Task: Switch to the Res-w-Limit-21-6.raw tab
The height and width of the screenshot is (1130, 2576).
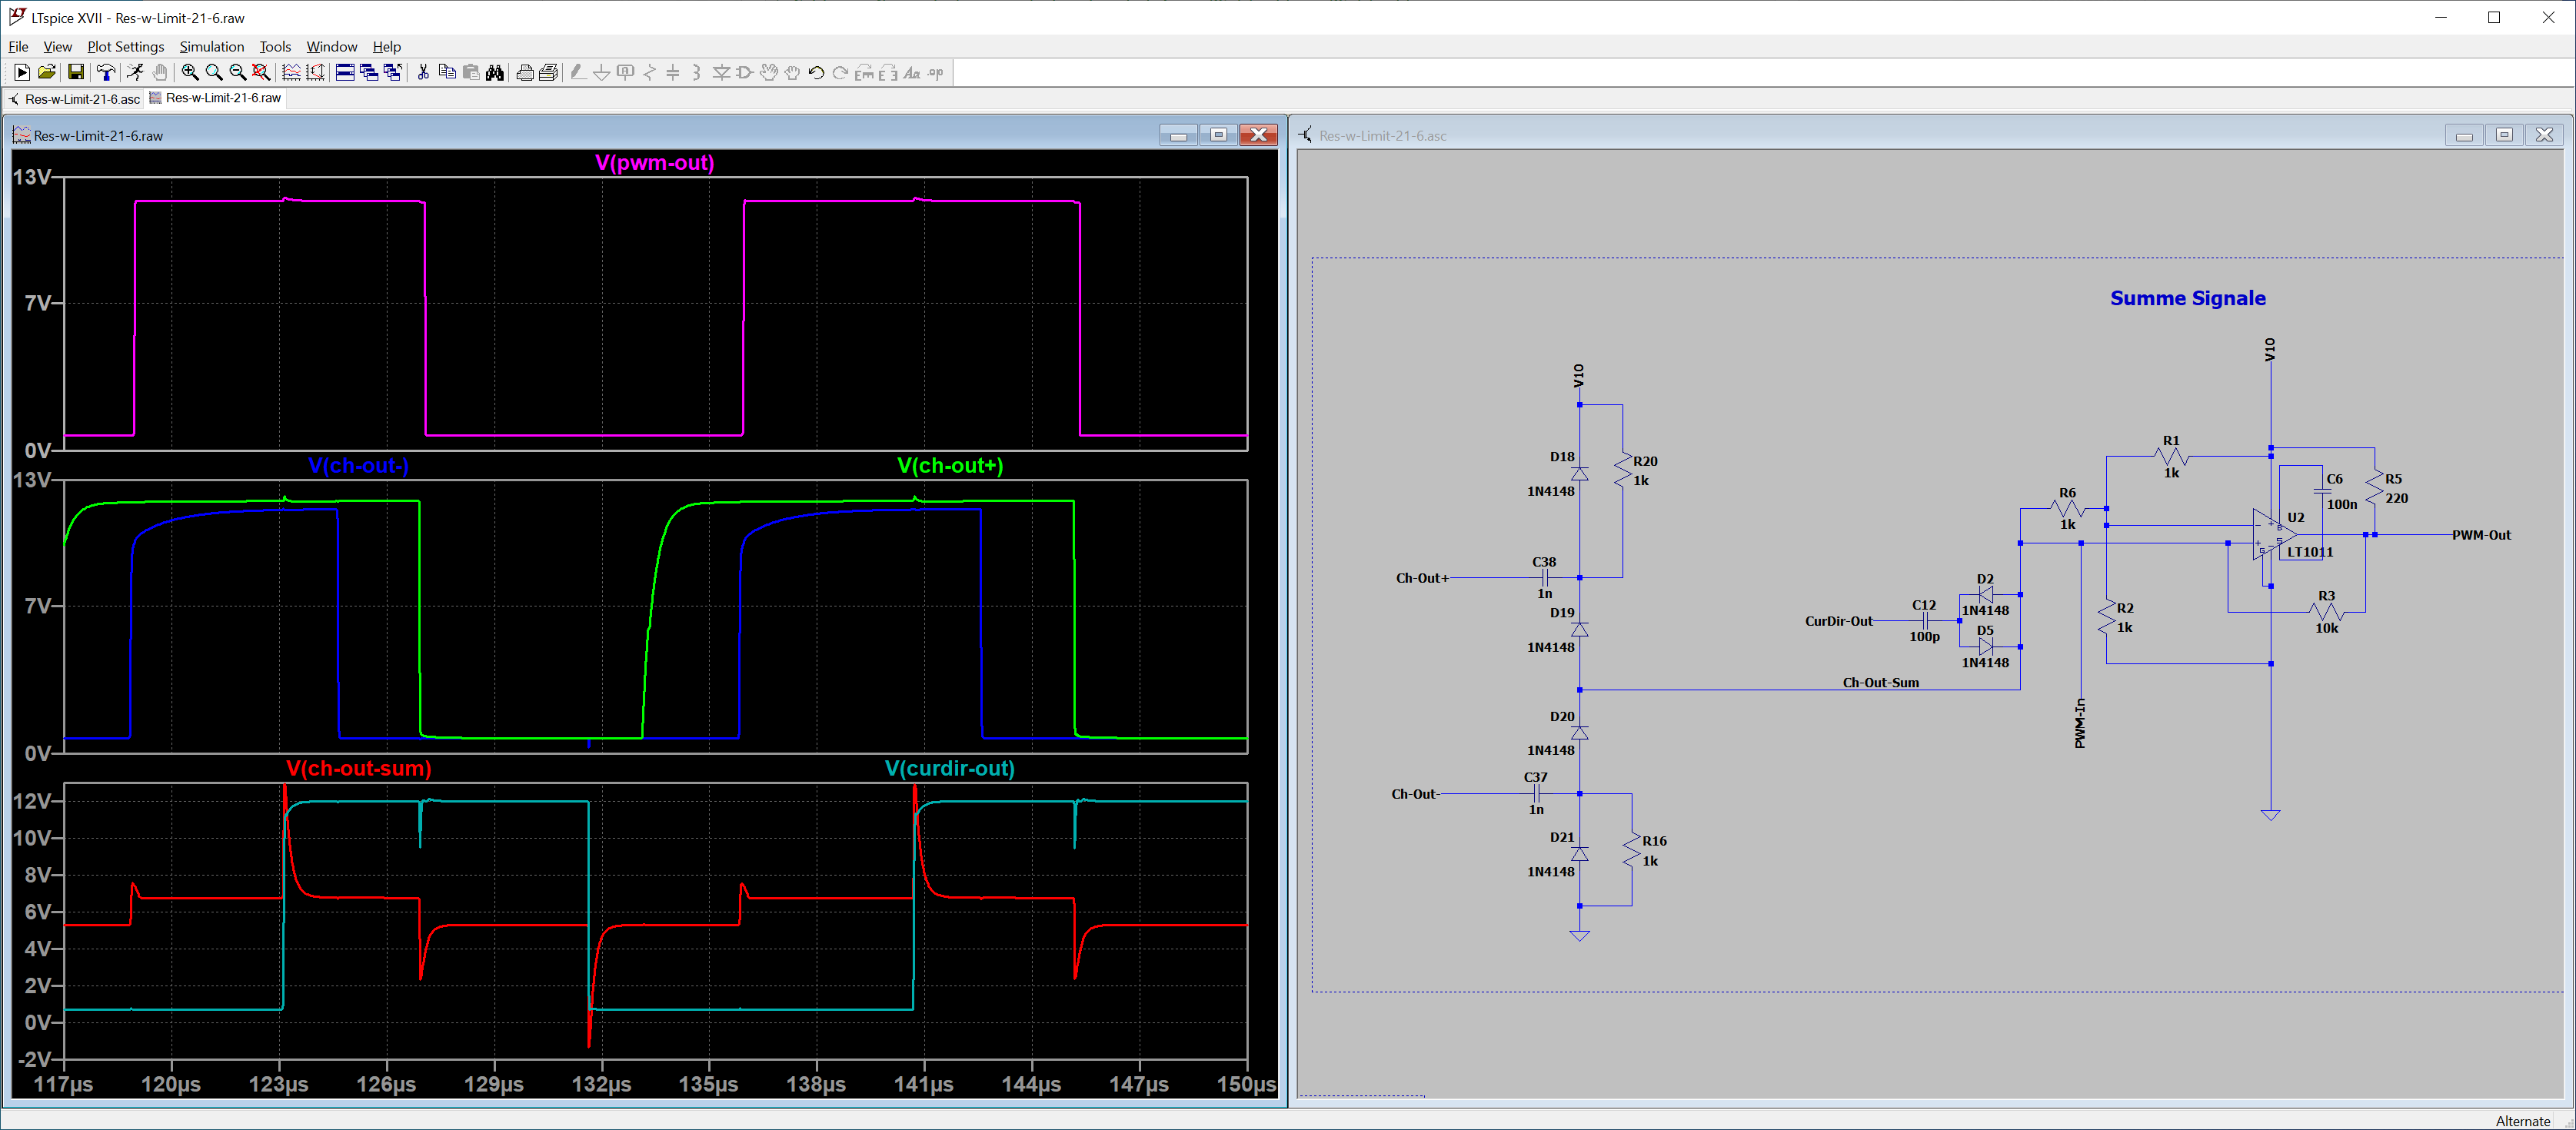Action: click(x=215, y=98)
